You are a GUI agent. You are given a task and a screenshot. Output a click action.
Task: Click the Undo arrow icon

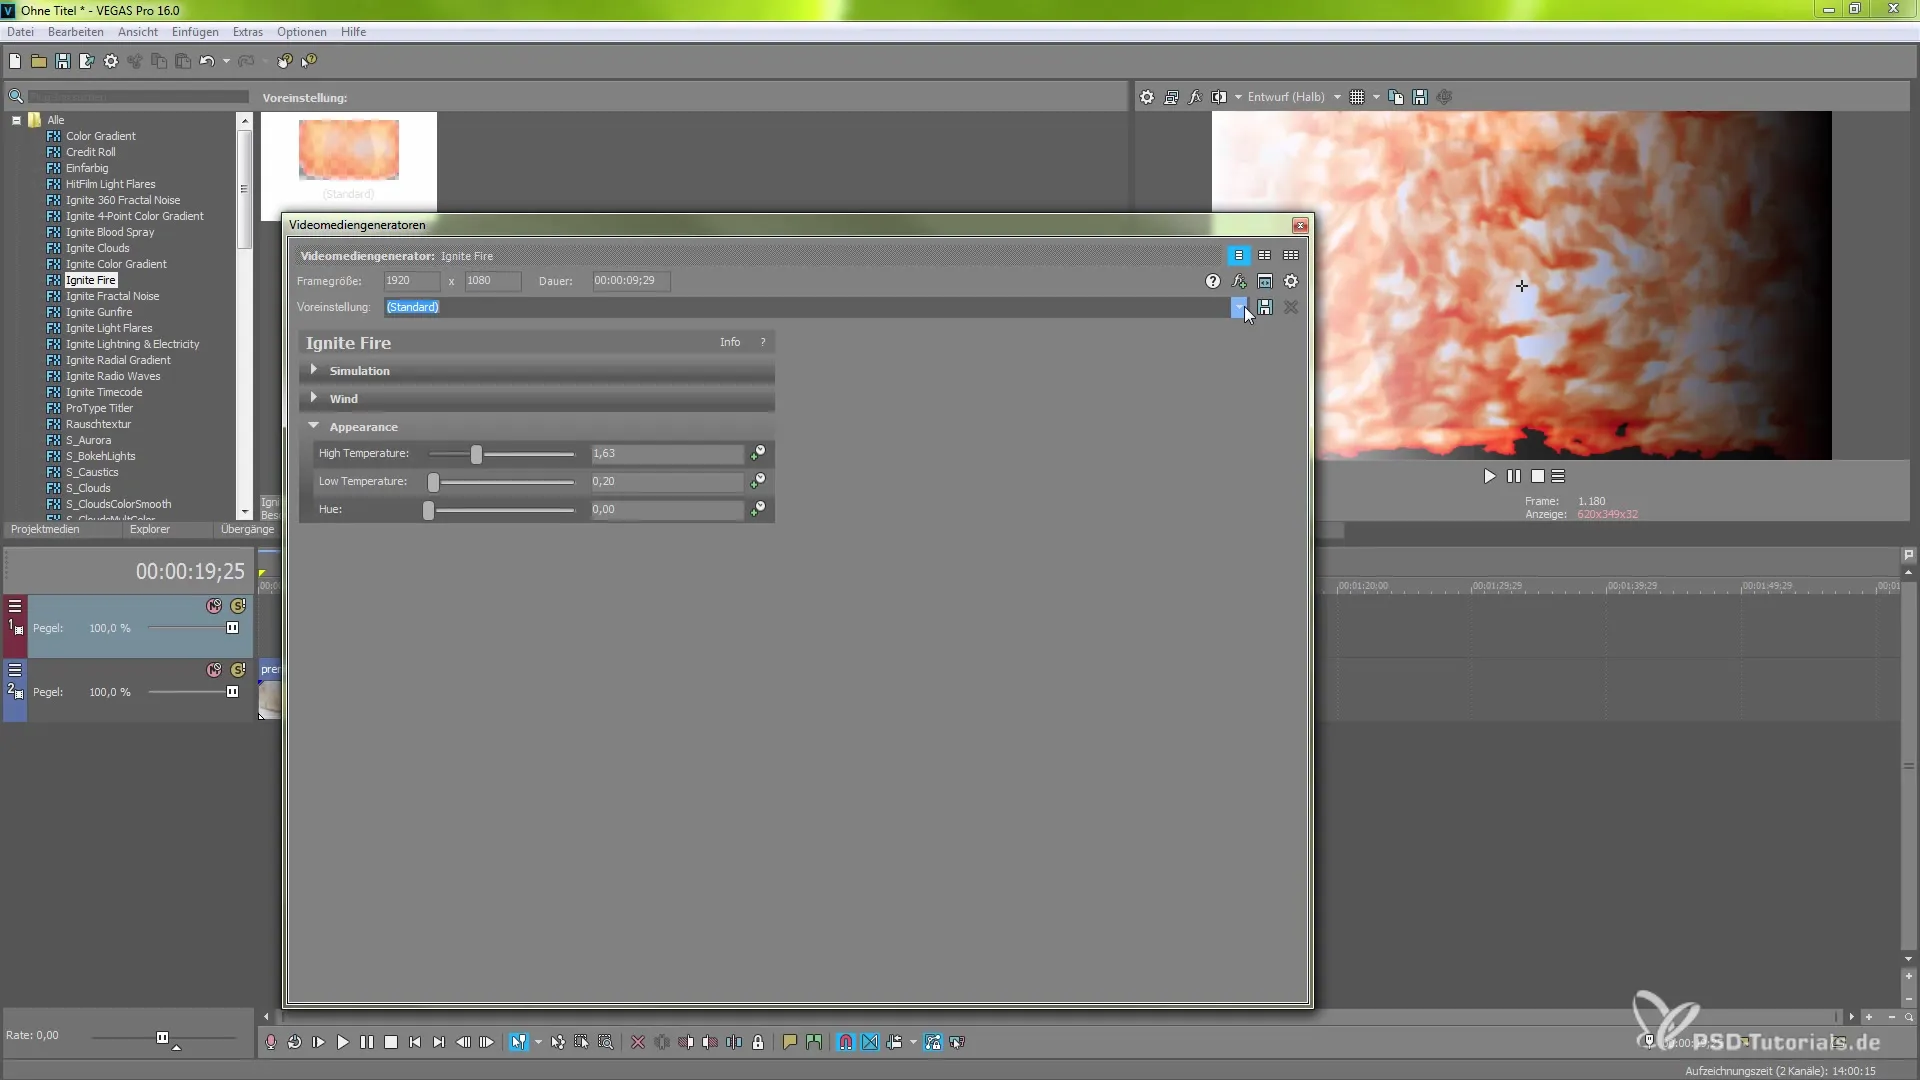coord(206,61)
